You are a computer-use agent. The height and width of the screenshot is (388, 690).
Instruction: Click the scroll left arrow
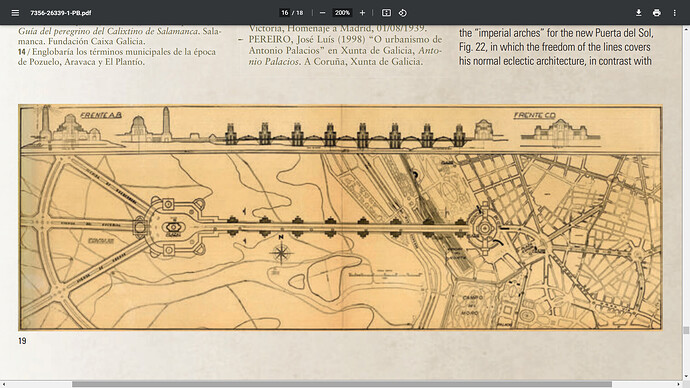click(4, 384)
